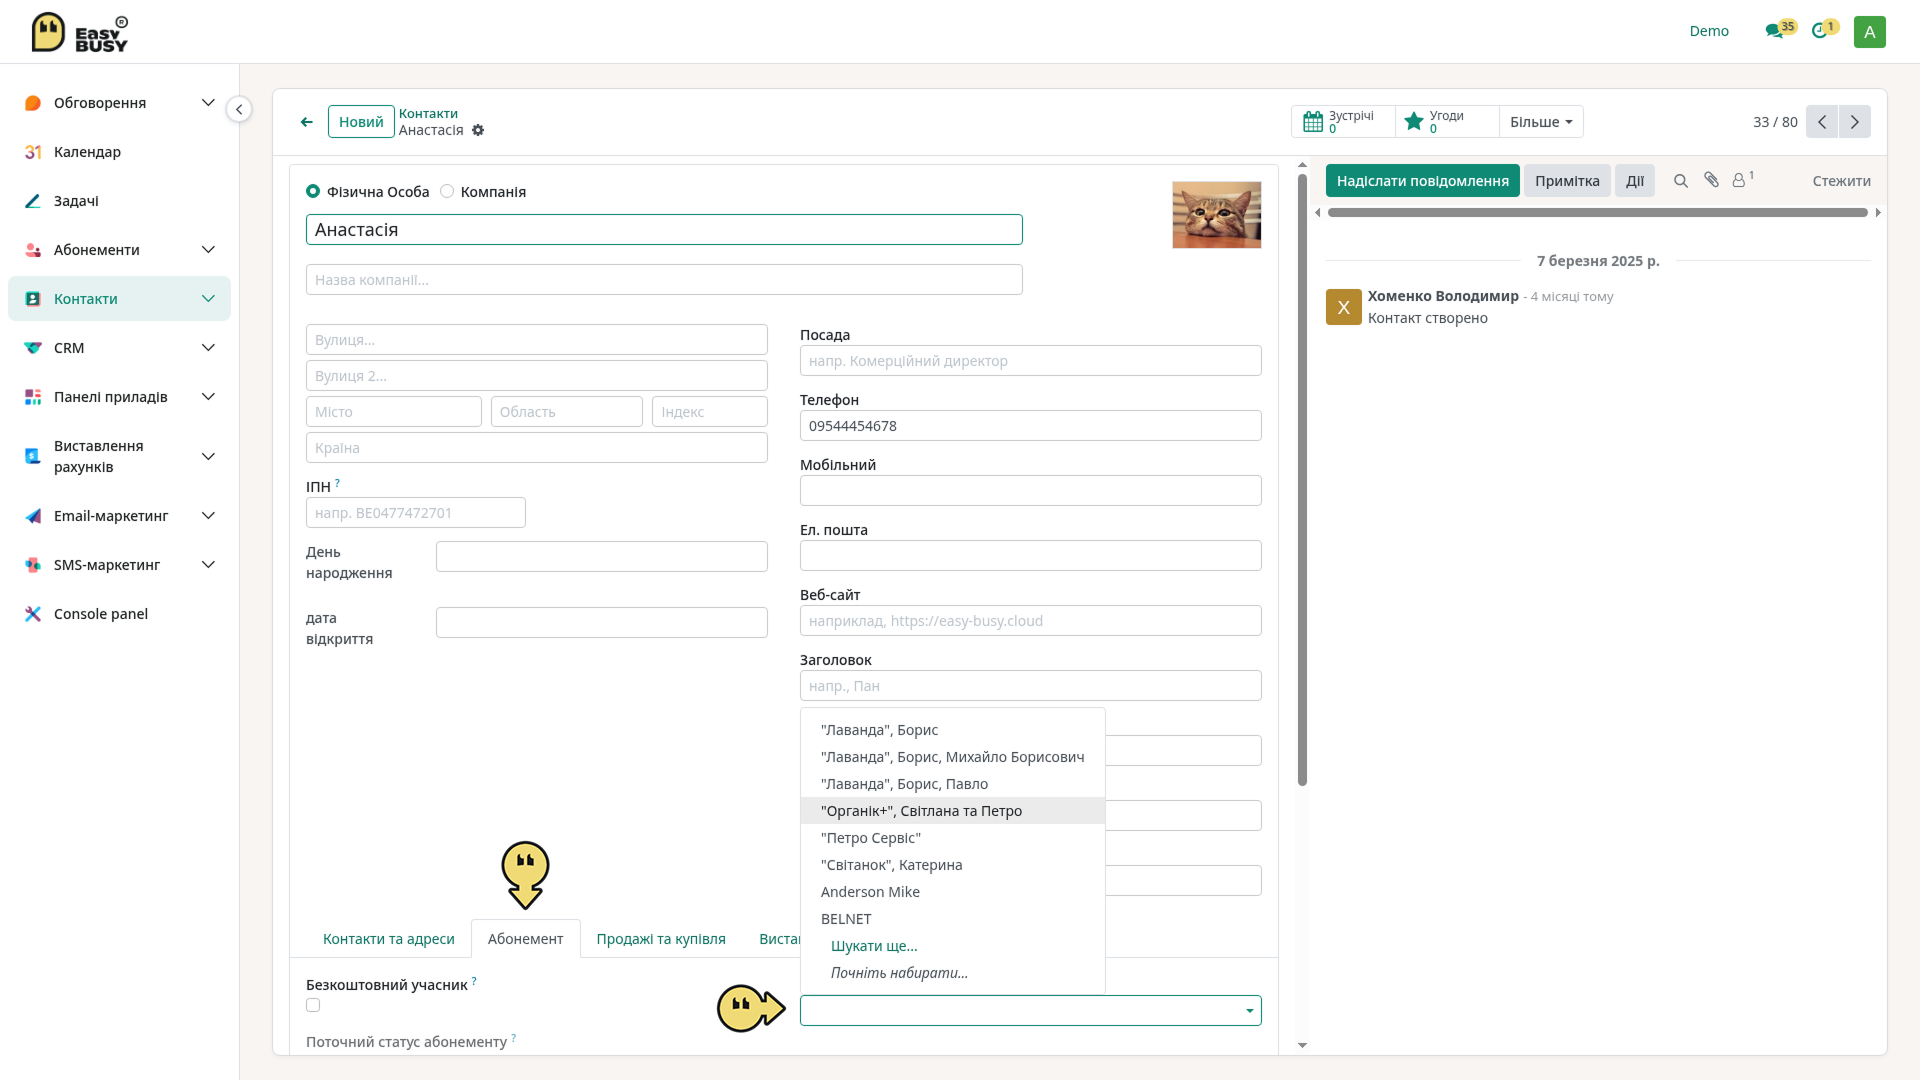Click the Demo label in header
Image resolution: width=1920 pixels, height=1080 pixels.
(1709, 31)
